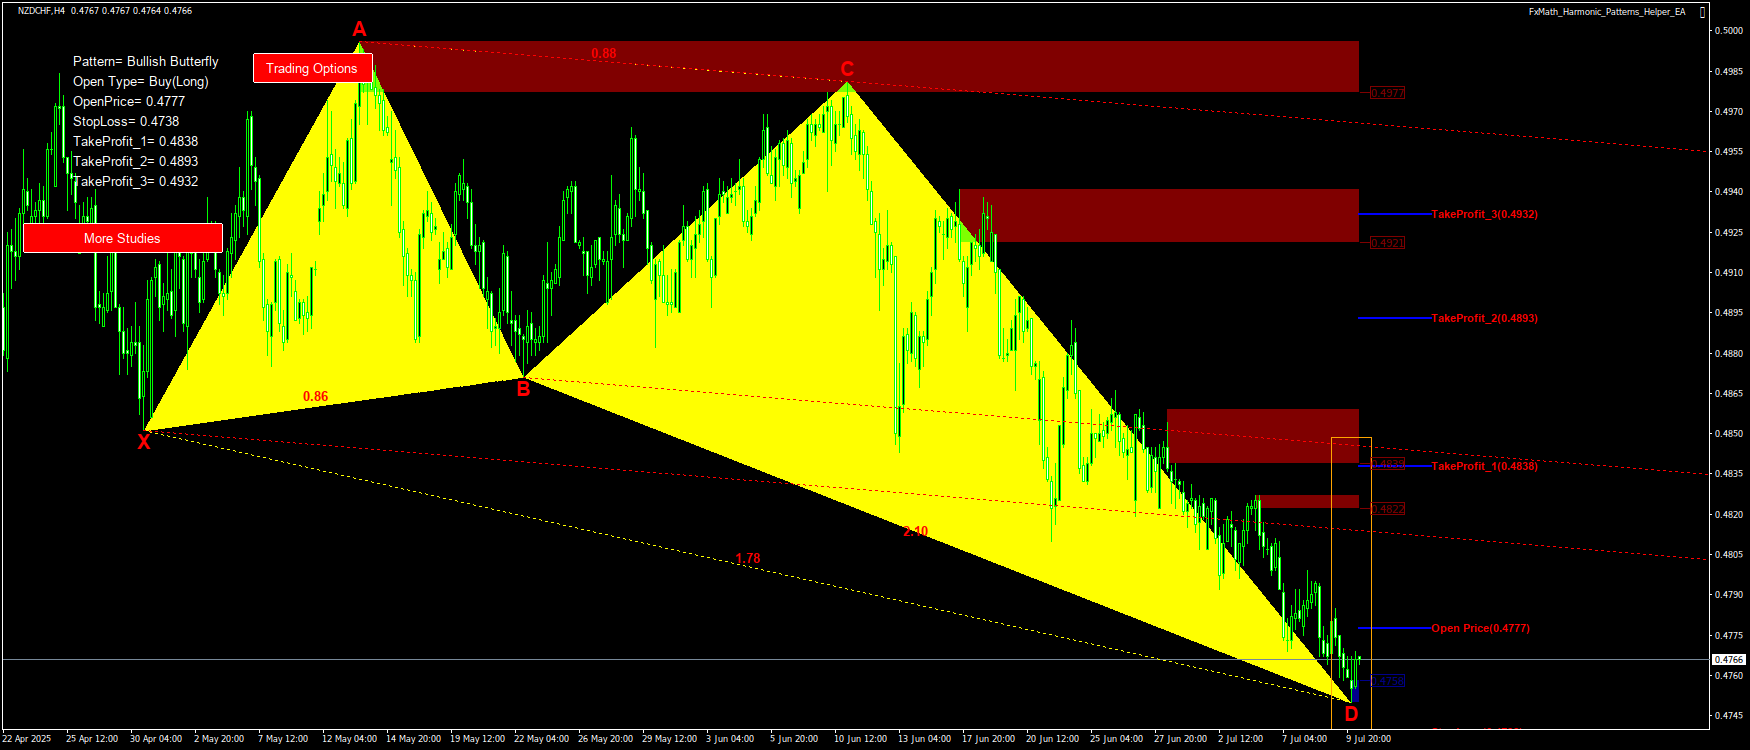This screenshot has width=1750, height=750.
Task: Select the Open Price(0.4777) line label
Action: [1480, 628]
